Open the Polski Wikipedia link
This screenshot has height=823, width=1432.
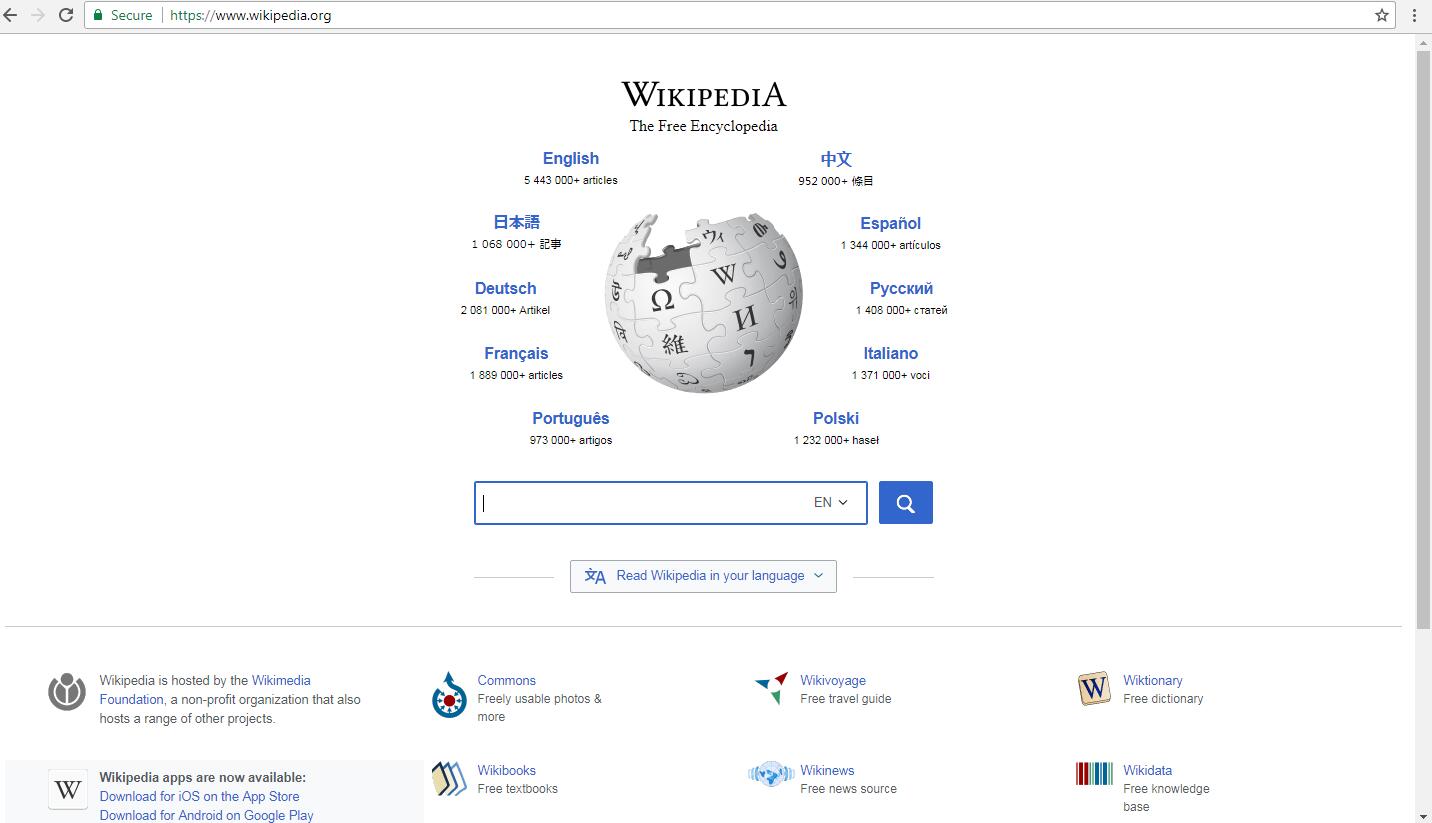pos(836,418)
